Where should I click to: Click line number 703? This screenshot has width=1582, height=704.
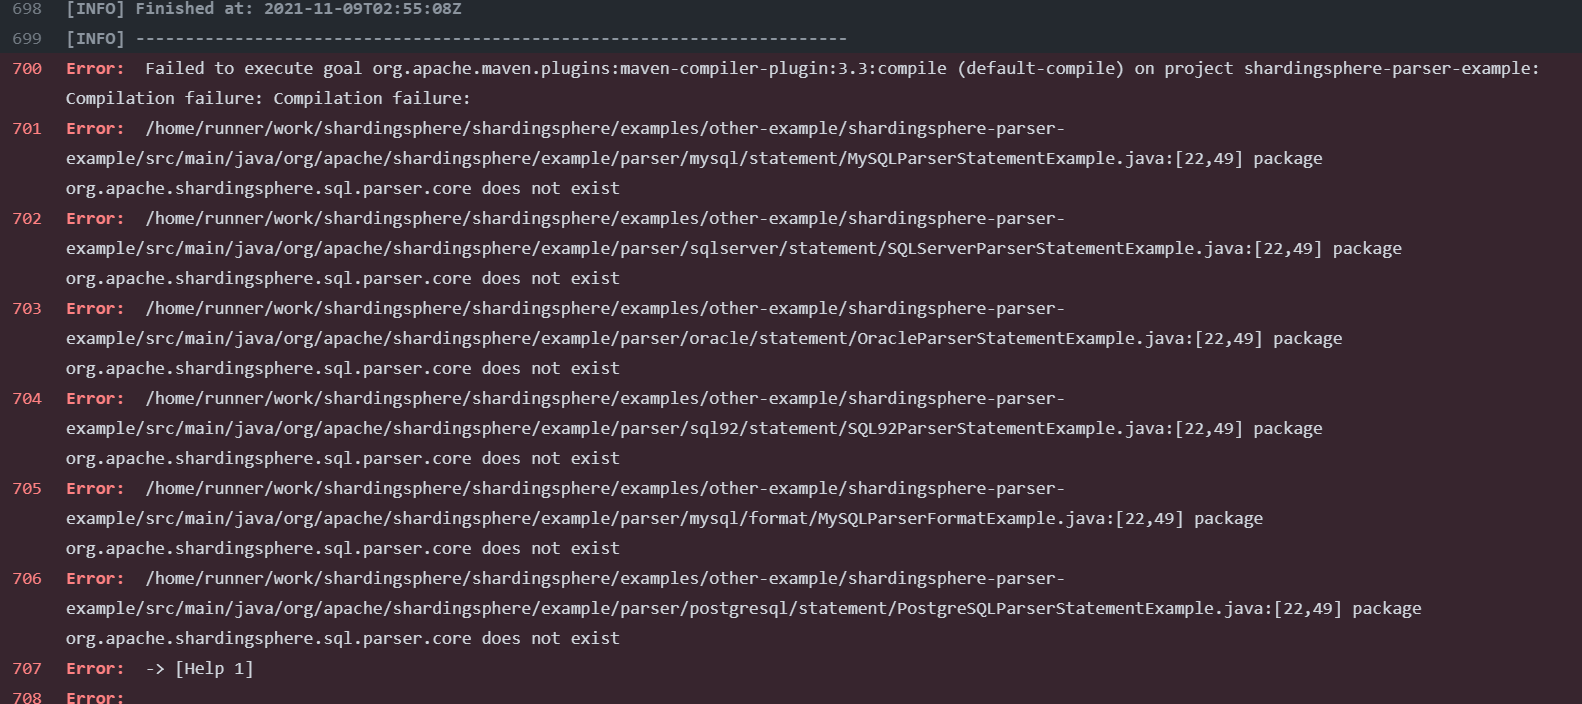(27, 309)
